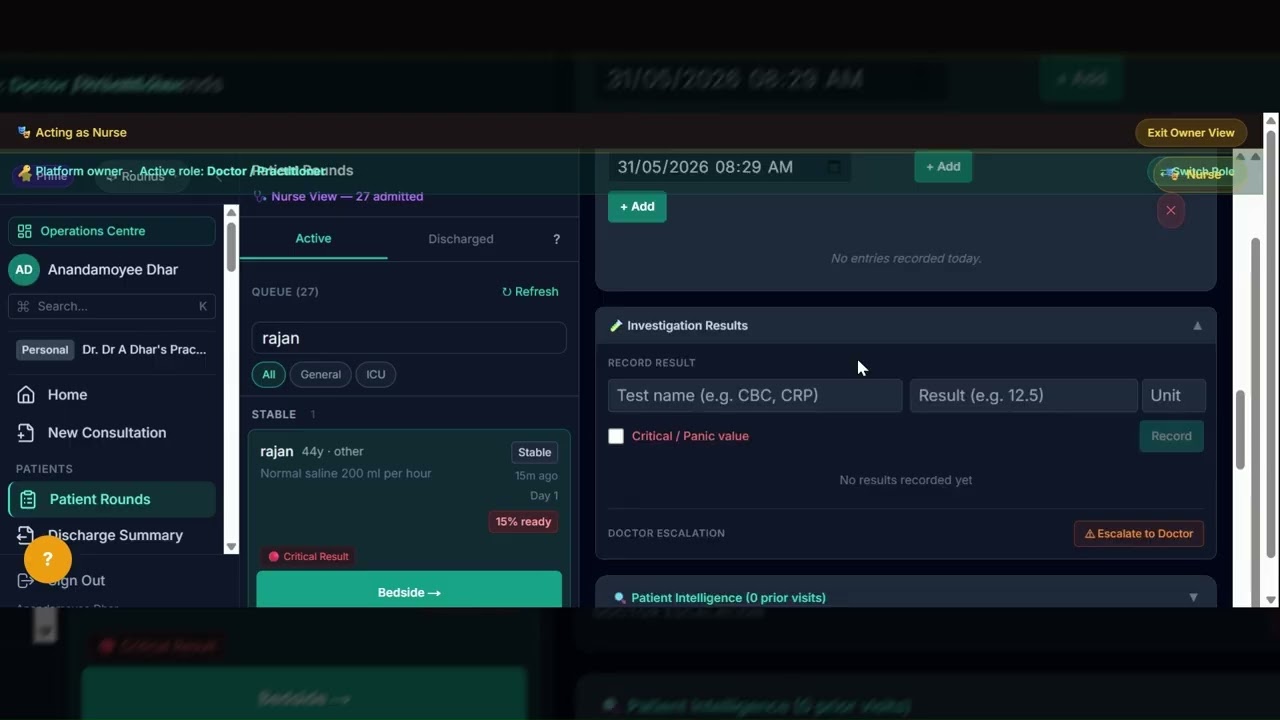Open Bedside view for rajan
The width and height of the screenshot is (1280, 720).
coord(409,590)
